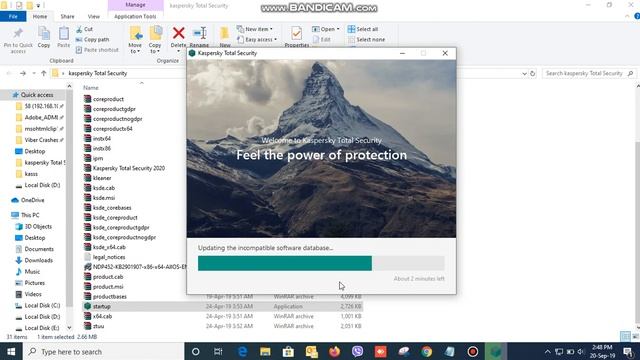
Task: Go up one folder level
Action: tap(44, 73)
